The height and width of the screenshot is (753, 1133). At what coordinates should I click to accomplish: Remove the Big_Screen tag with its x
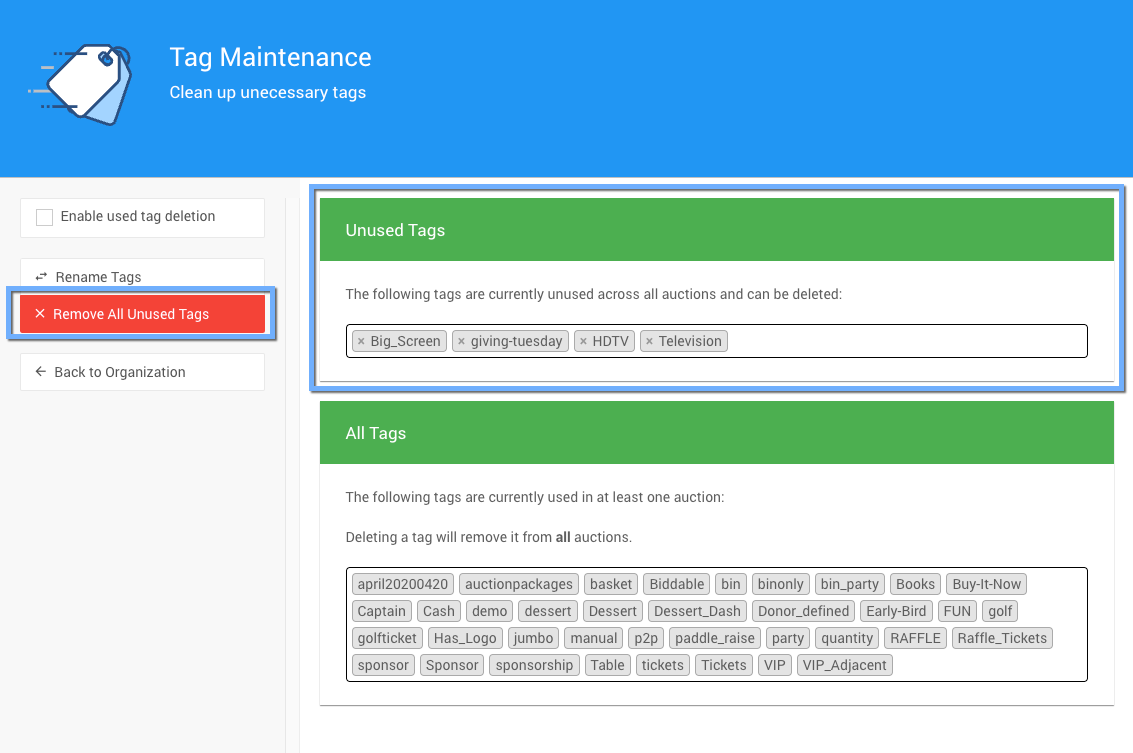point(361,342)
